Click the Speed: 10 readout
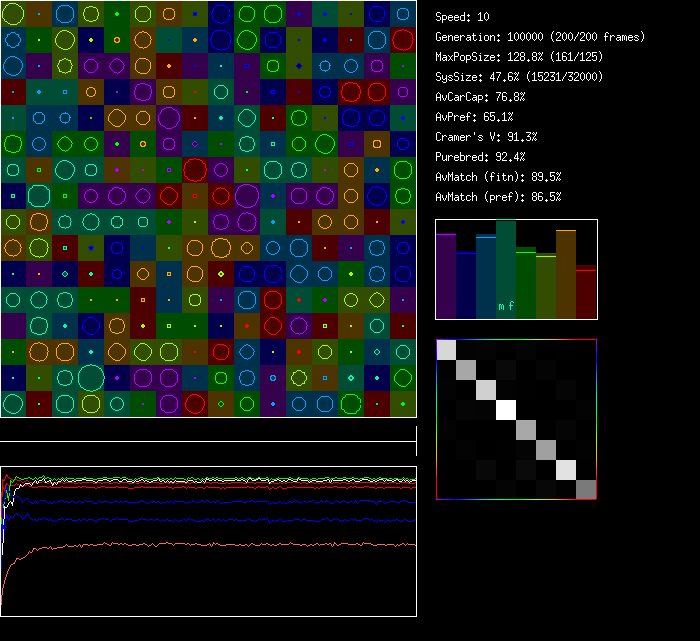 tap(462, 17)
